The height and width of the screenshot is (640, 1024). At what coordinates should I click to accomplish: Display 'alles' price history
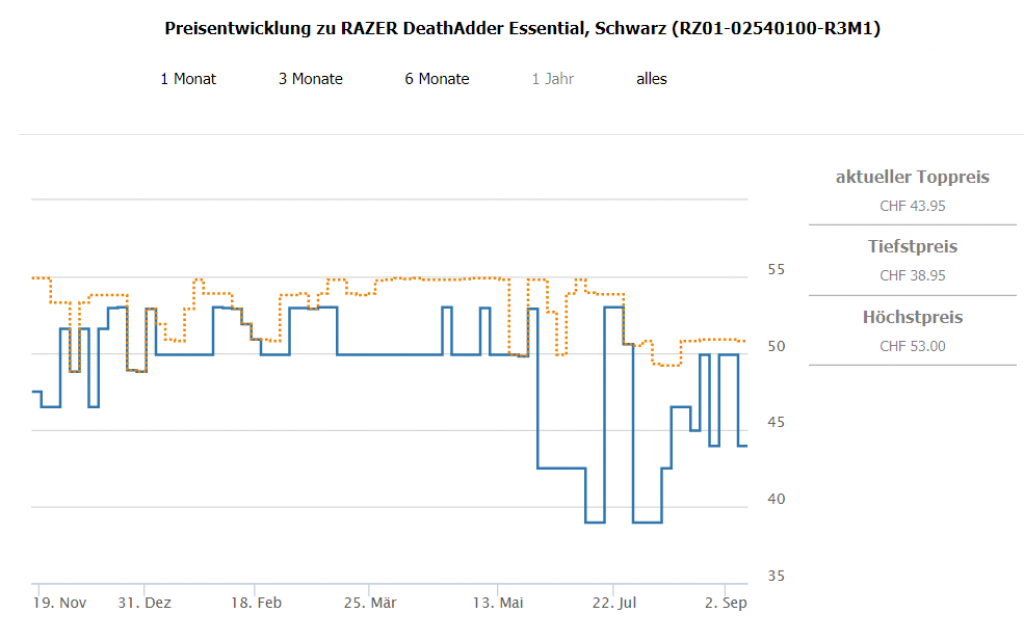[x=651, y=79]
